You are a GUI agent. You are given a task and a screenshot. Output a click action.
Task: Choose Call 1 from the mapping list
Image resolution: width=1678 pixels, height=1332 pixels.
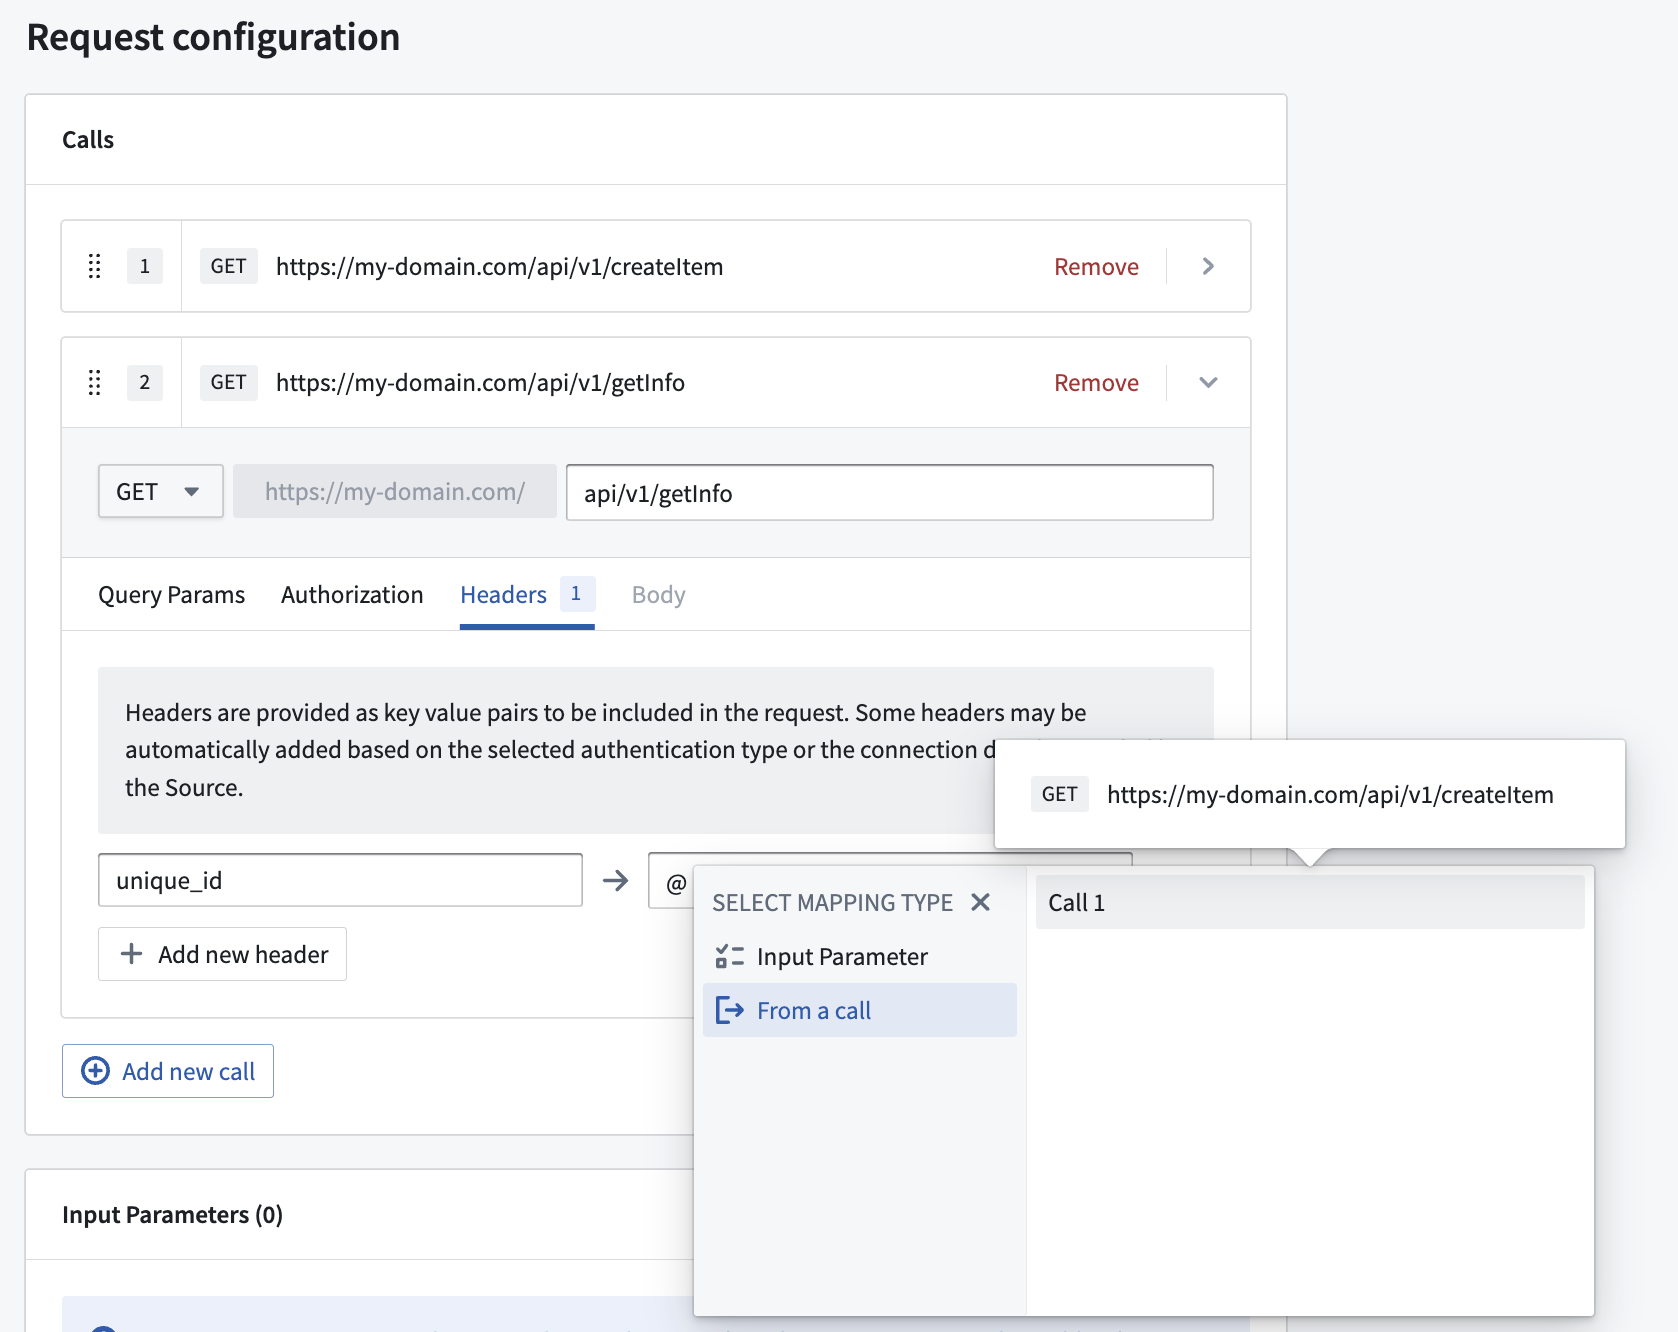click(x=1310, y=902)
